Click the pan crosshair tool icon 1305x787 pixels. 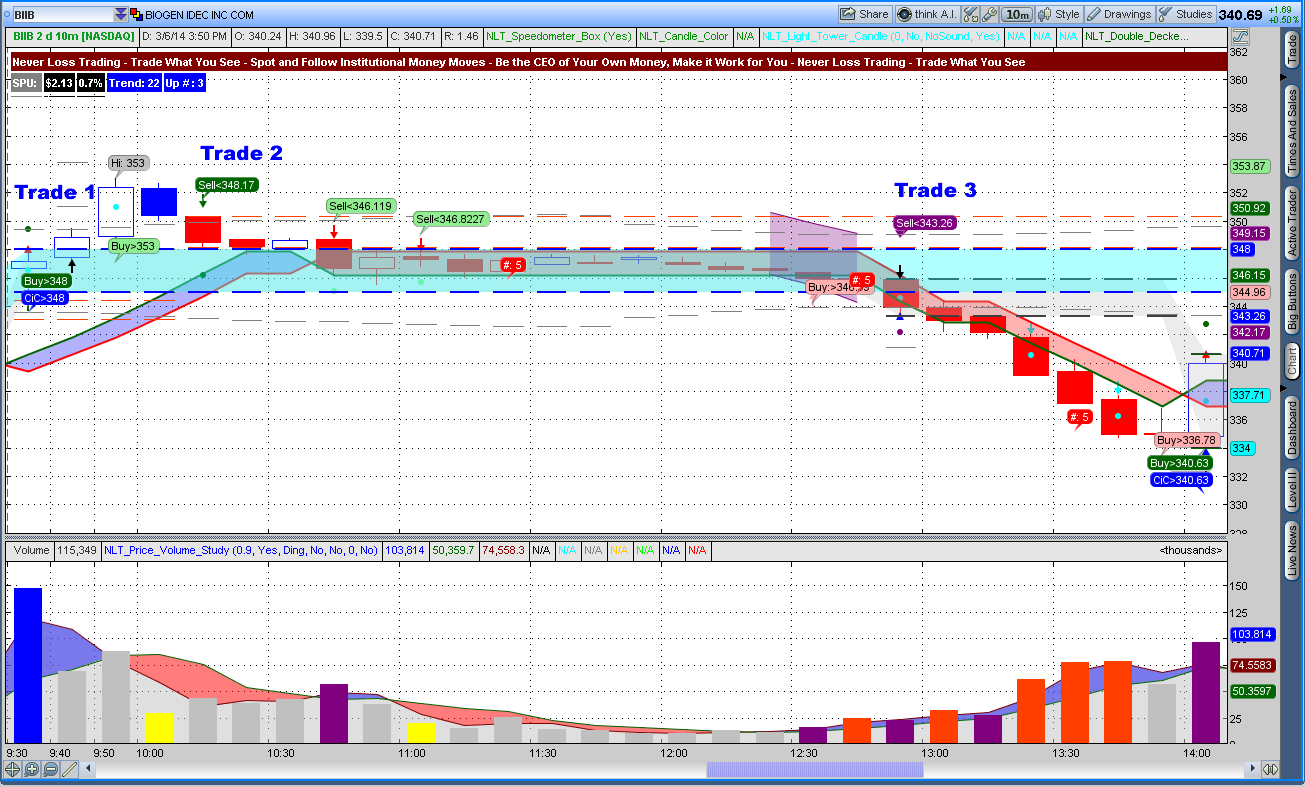tap(13, 769)
